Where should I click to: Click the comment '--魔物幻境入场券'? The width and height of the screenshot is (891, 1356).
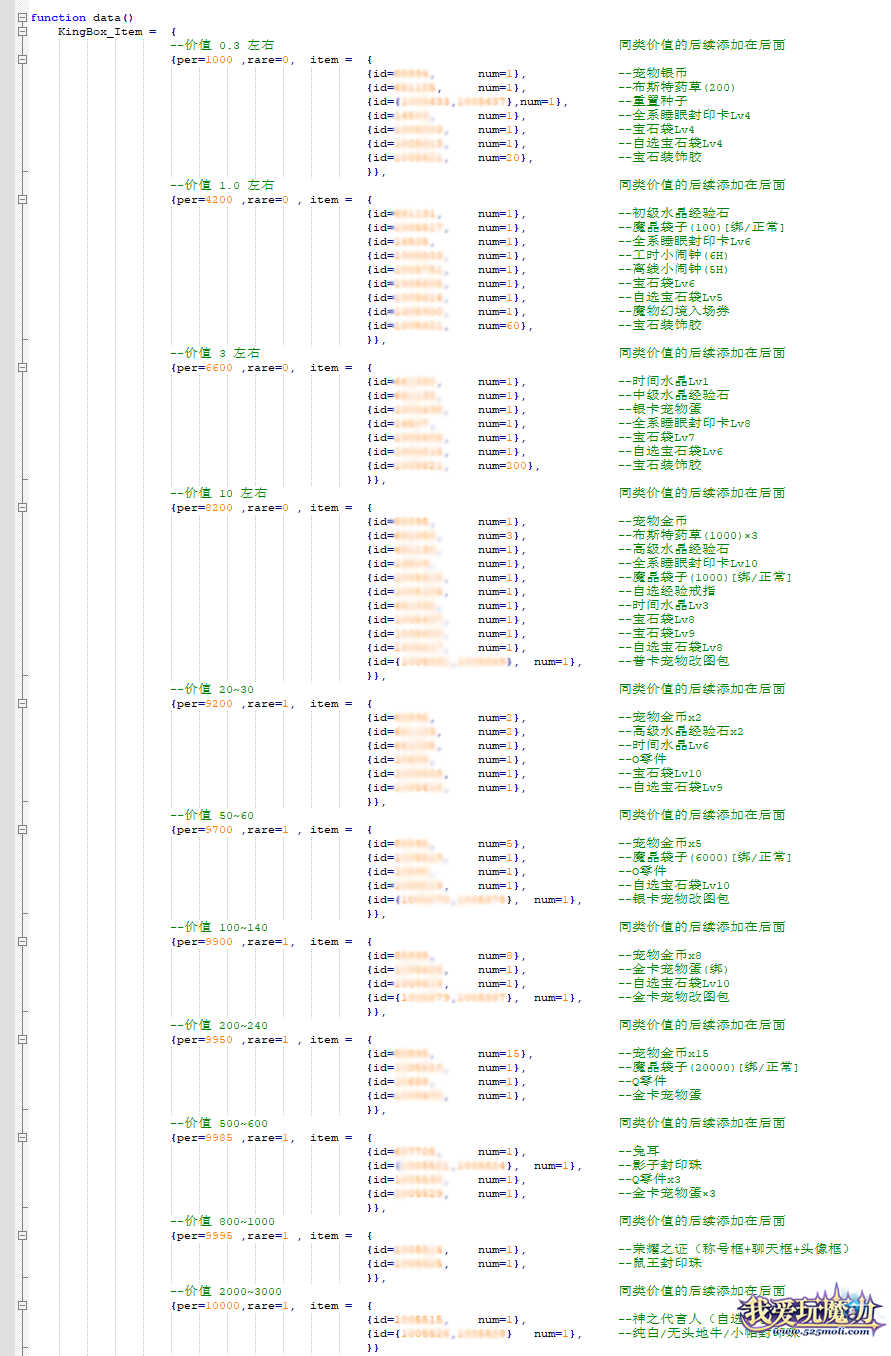[674, 311]
